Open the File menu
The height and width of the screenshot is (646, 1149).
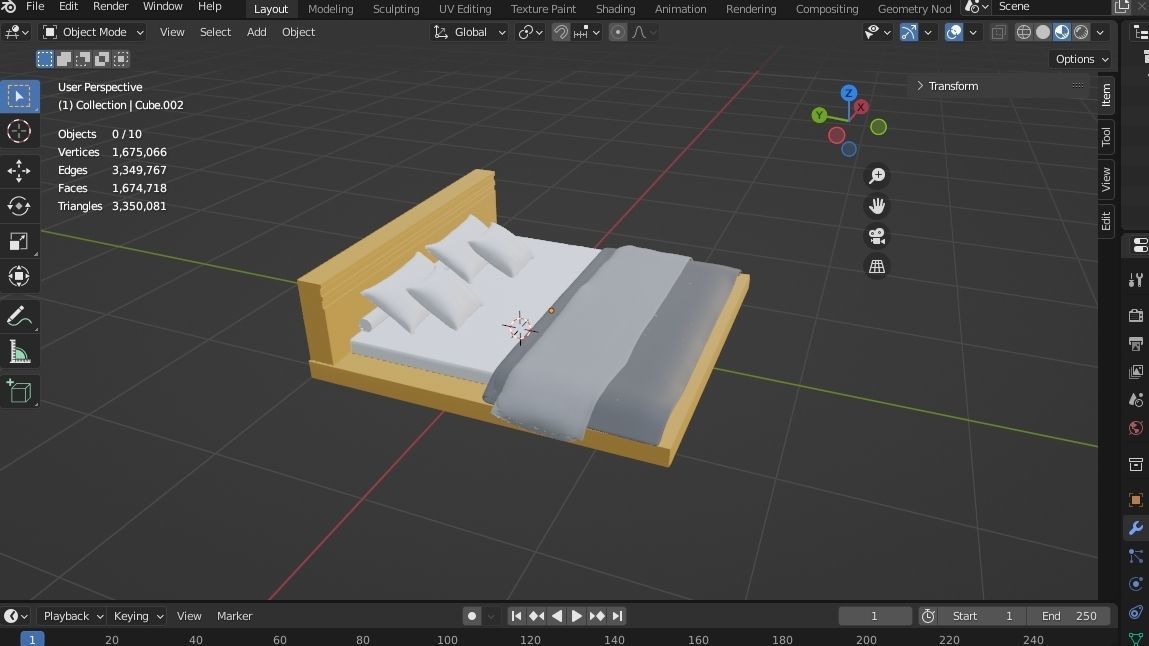[x=35, y=7]
